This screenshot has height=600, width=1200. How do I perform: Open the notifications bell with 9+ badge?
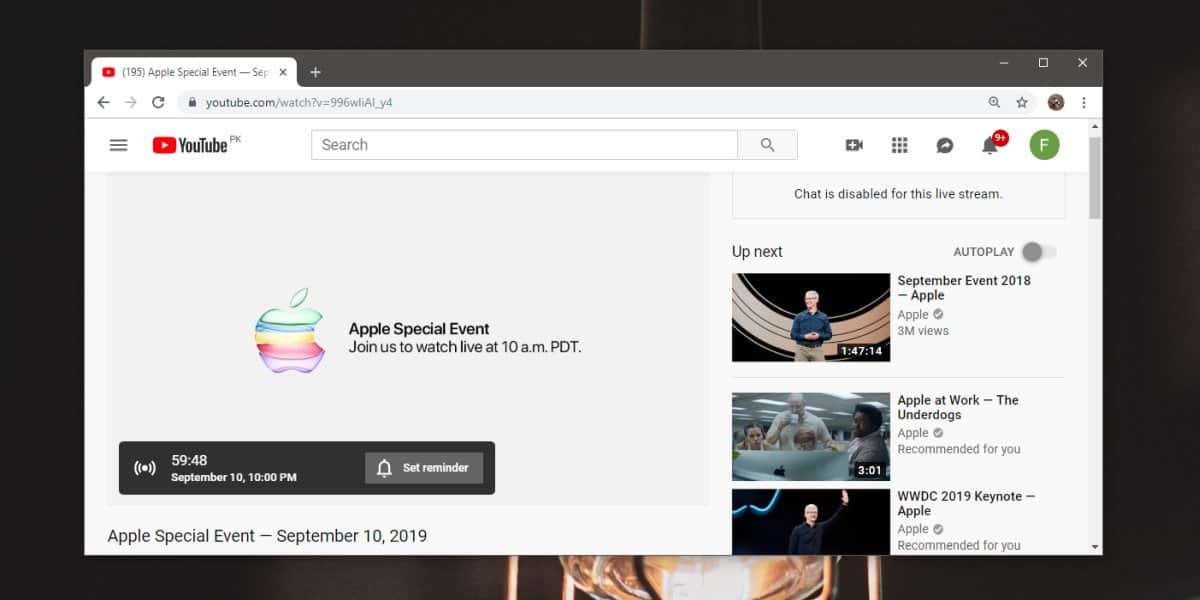pyautogui.click(x=991, y=145)
